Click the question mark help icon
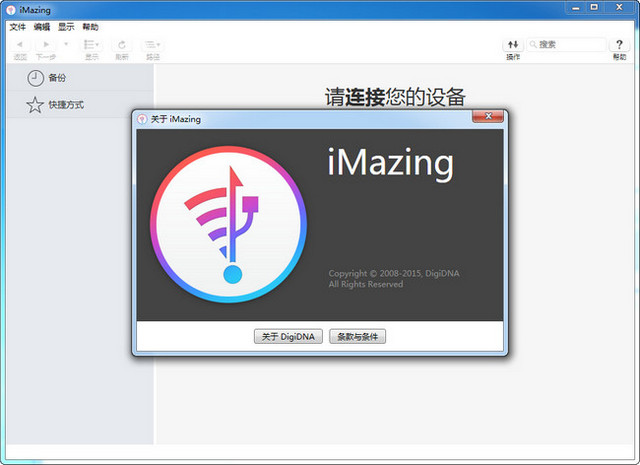The height and width of the screenshot is (465, 640). click(619, 44)
